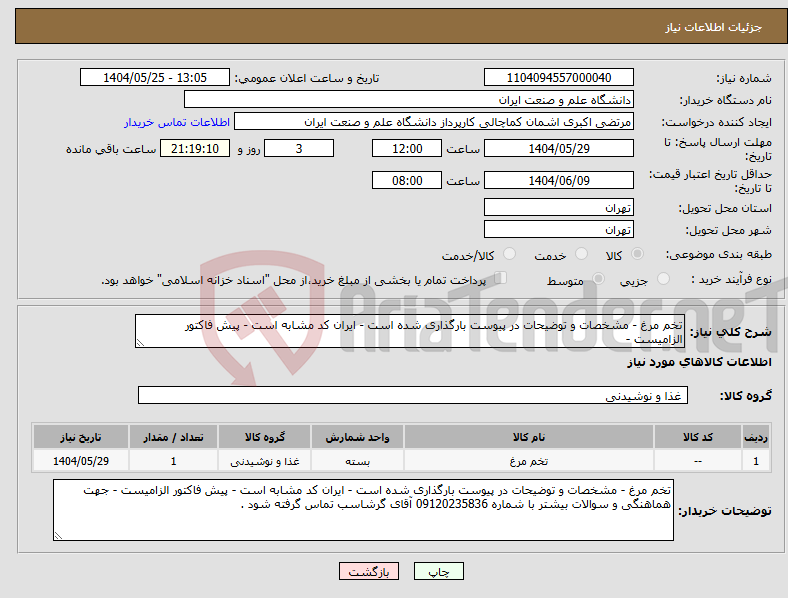Click the شرح کلی نیاز description textarea
This screenshot has height=598, width=788.
click(410, 331)
